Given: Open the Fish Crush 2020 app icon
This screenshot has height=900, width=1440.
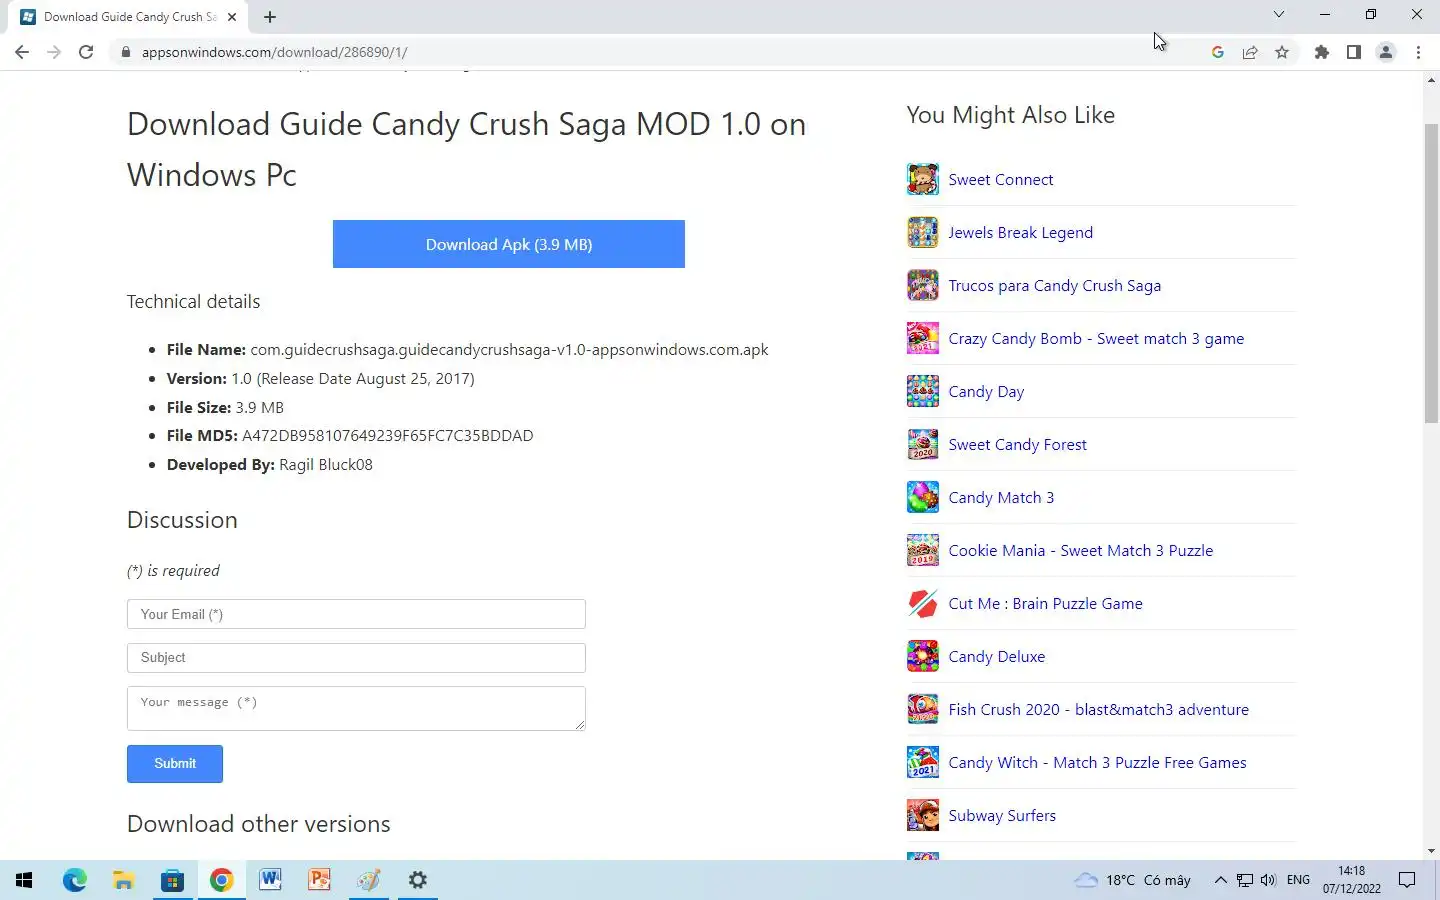Looking at the screenshot, I should pos(922,710).
